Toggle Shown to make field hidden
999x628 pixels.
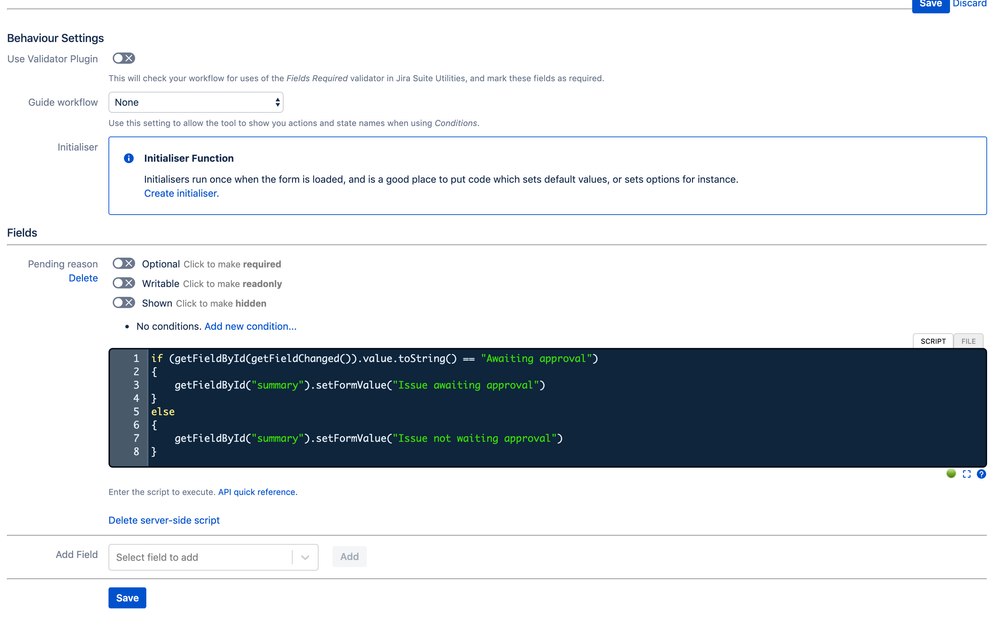coord(123,303)
